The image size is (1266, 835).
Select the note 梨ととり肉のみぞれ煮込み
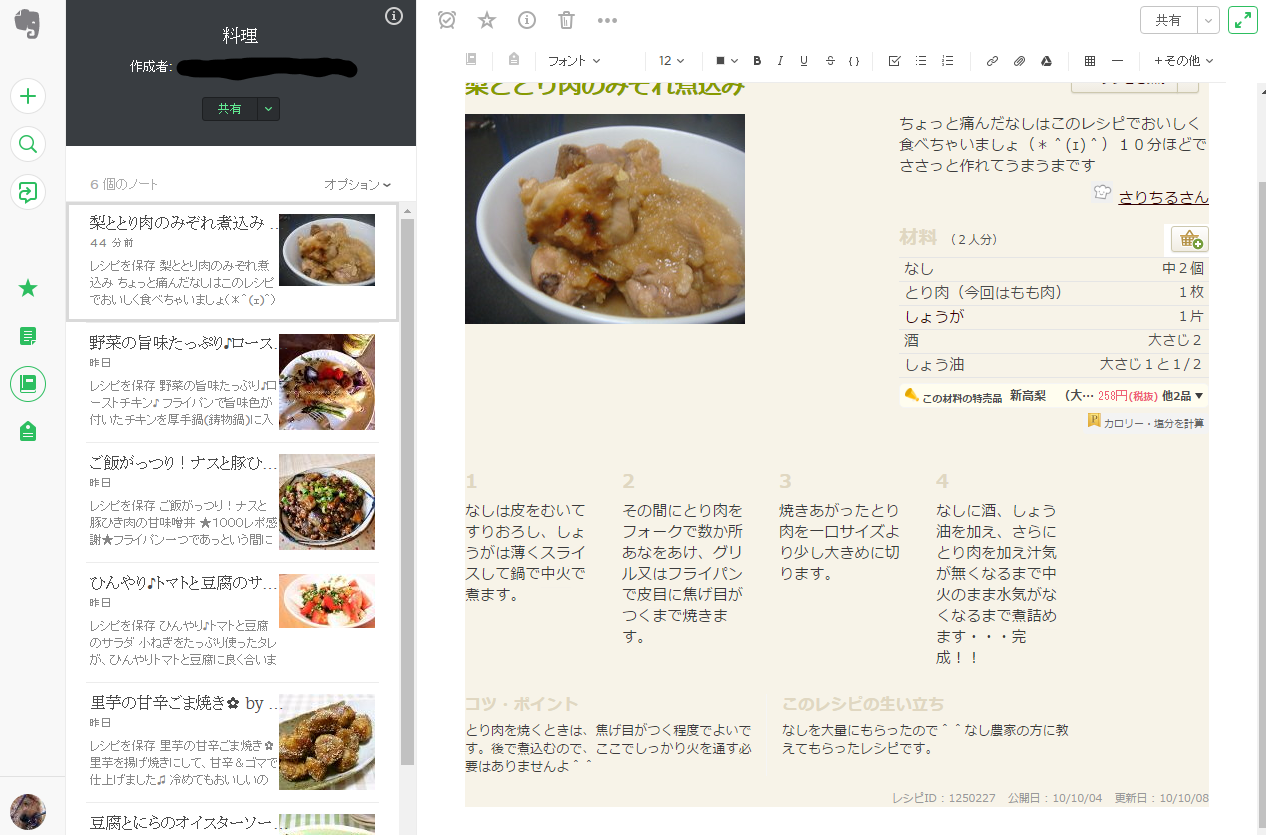tap(233, 262)
